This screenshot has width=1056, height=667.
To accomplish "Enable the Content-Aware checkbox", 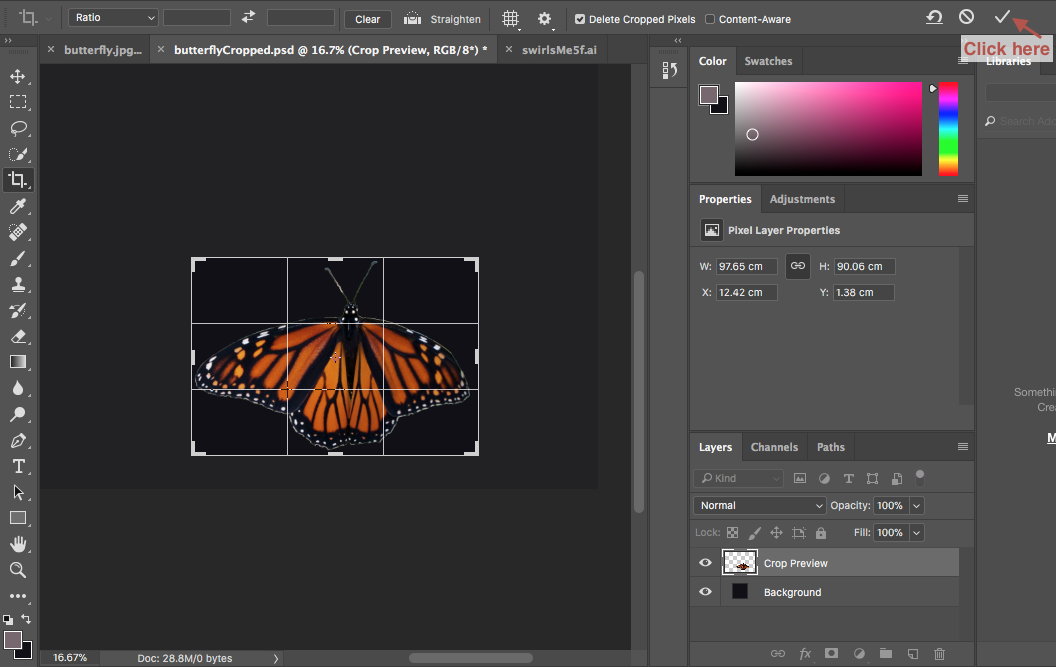I will 710,19.
